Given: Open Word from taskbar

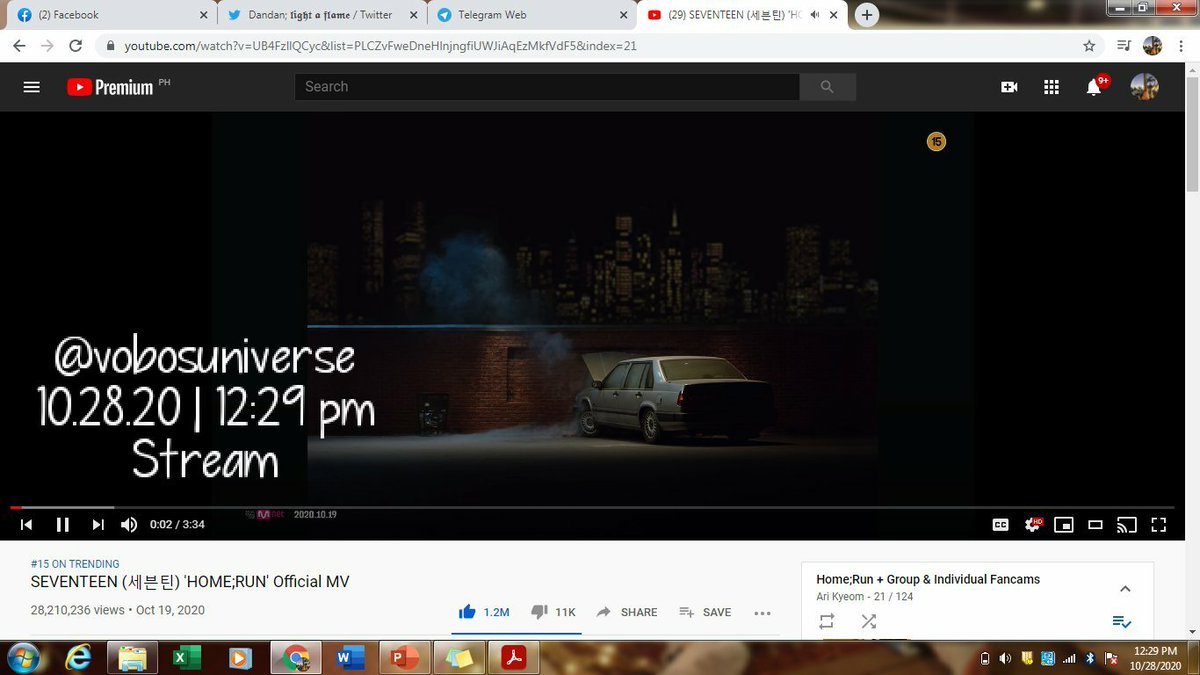Looking at the screenshot, I should (x=349, y=658).
